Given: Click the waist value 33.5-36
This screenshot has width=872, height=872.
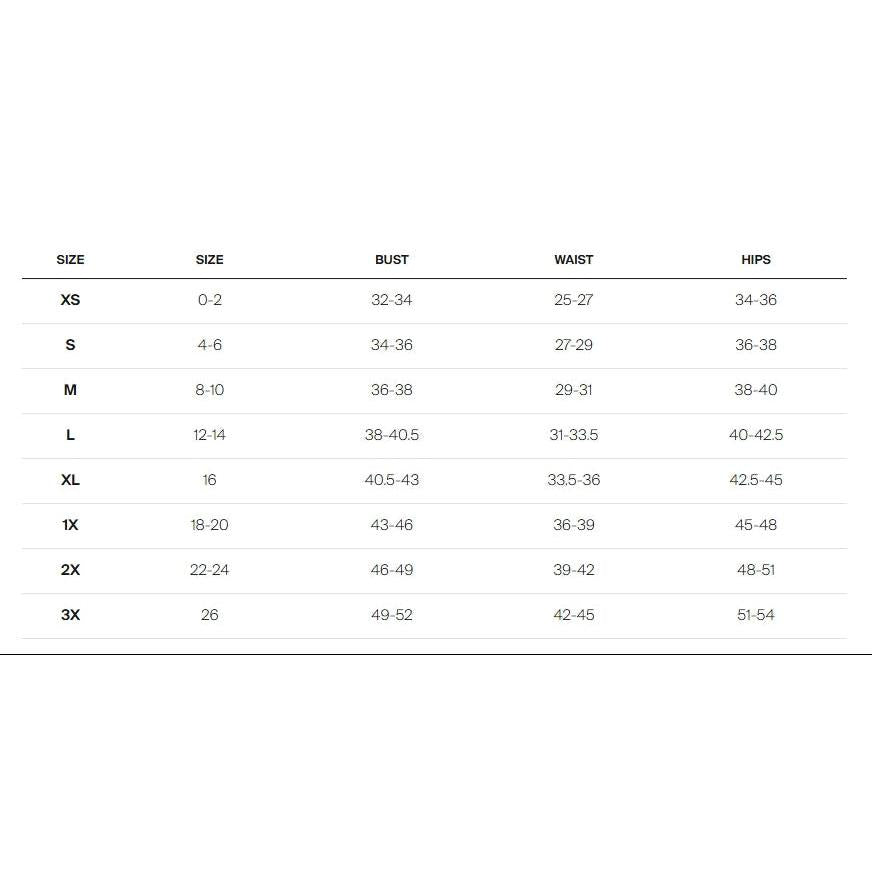Looking at the screenshot, I should 574,480.
